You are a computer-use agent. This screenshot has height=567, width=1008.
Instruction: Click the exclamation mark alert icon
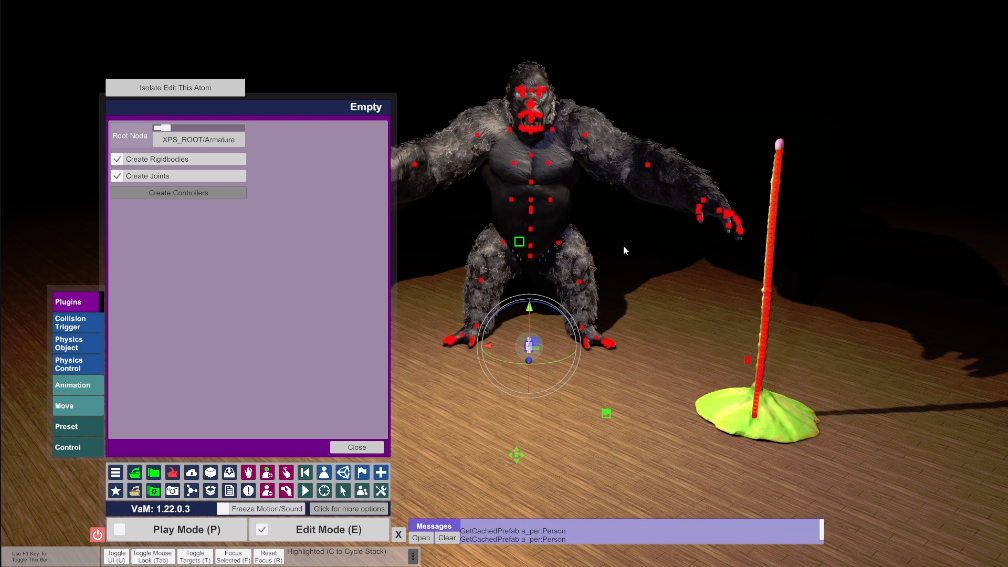[248, 490]
